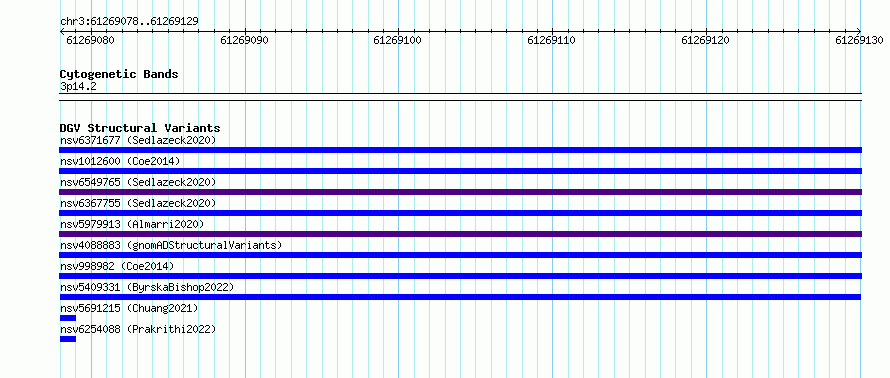Select the short blue bar under nsv5691215
The width and height of the screenshot is (890, 378).
68,318
